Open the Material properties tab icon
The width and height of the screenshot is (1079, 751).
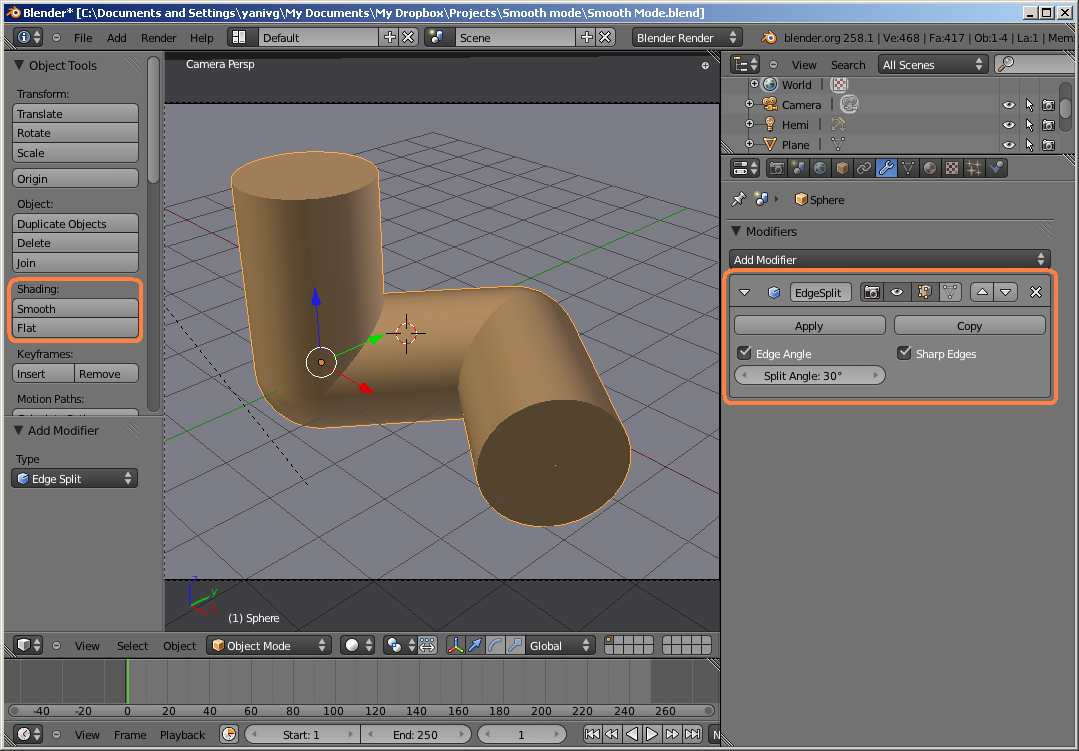point(930,168)
